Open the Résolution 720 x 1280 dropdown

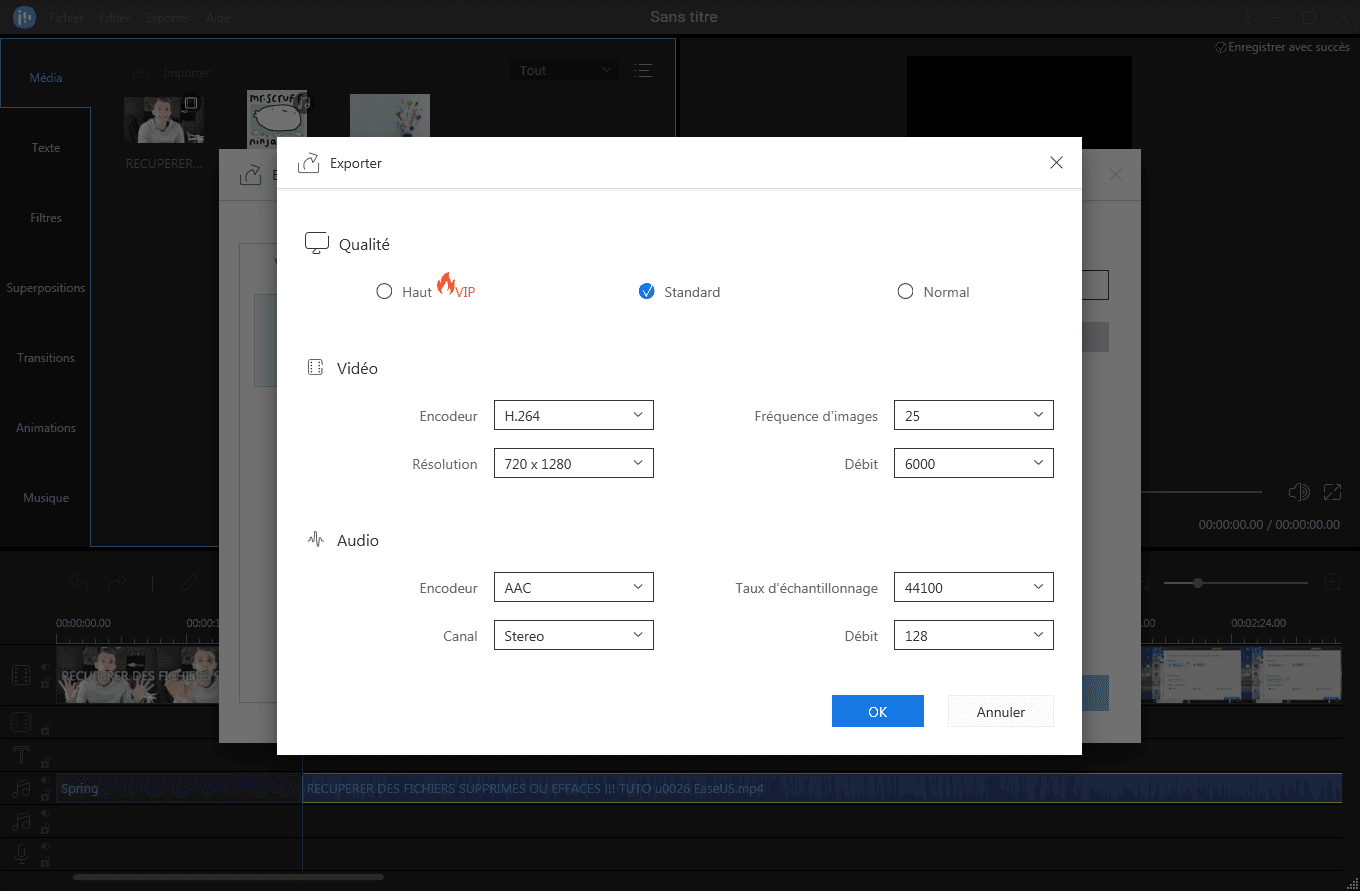[574, 463]
